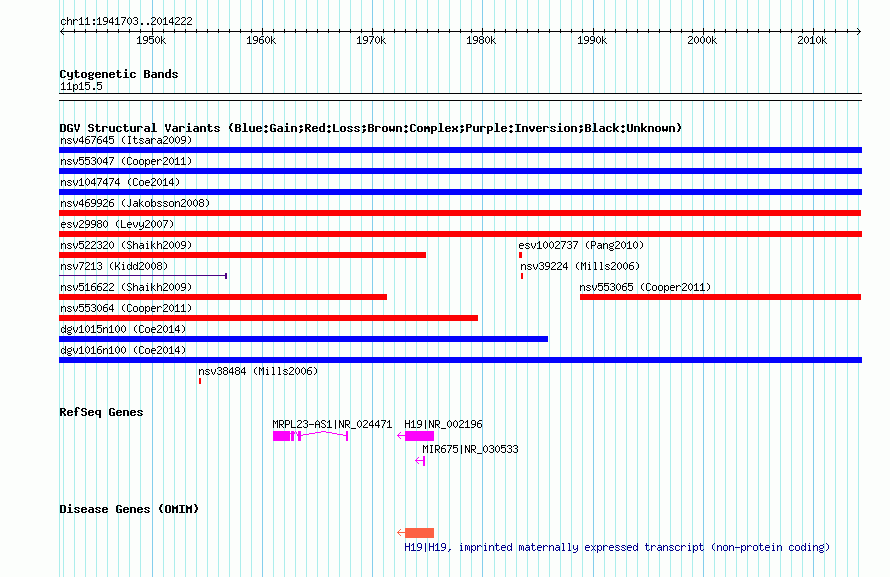
Task: Click the esv29980 (Levy2007) loss bar
Action: (460, 234)
